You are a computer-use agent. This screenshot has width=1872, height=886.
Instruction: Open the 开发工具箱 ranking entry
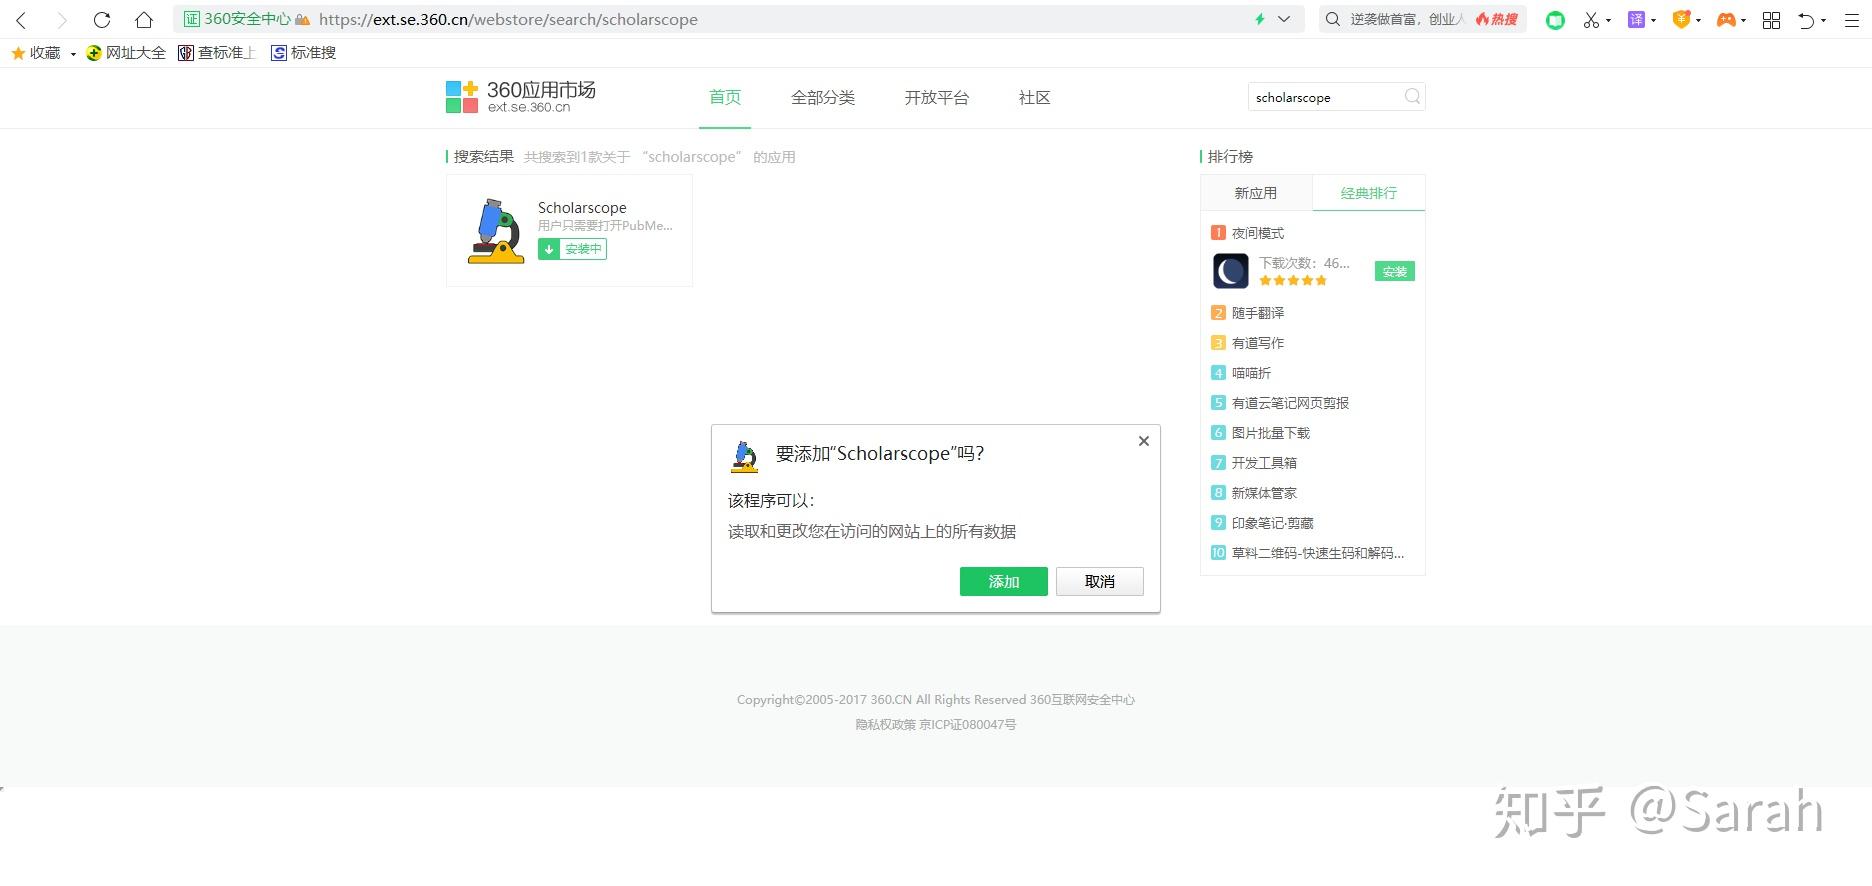[x=1264, y=463]
